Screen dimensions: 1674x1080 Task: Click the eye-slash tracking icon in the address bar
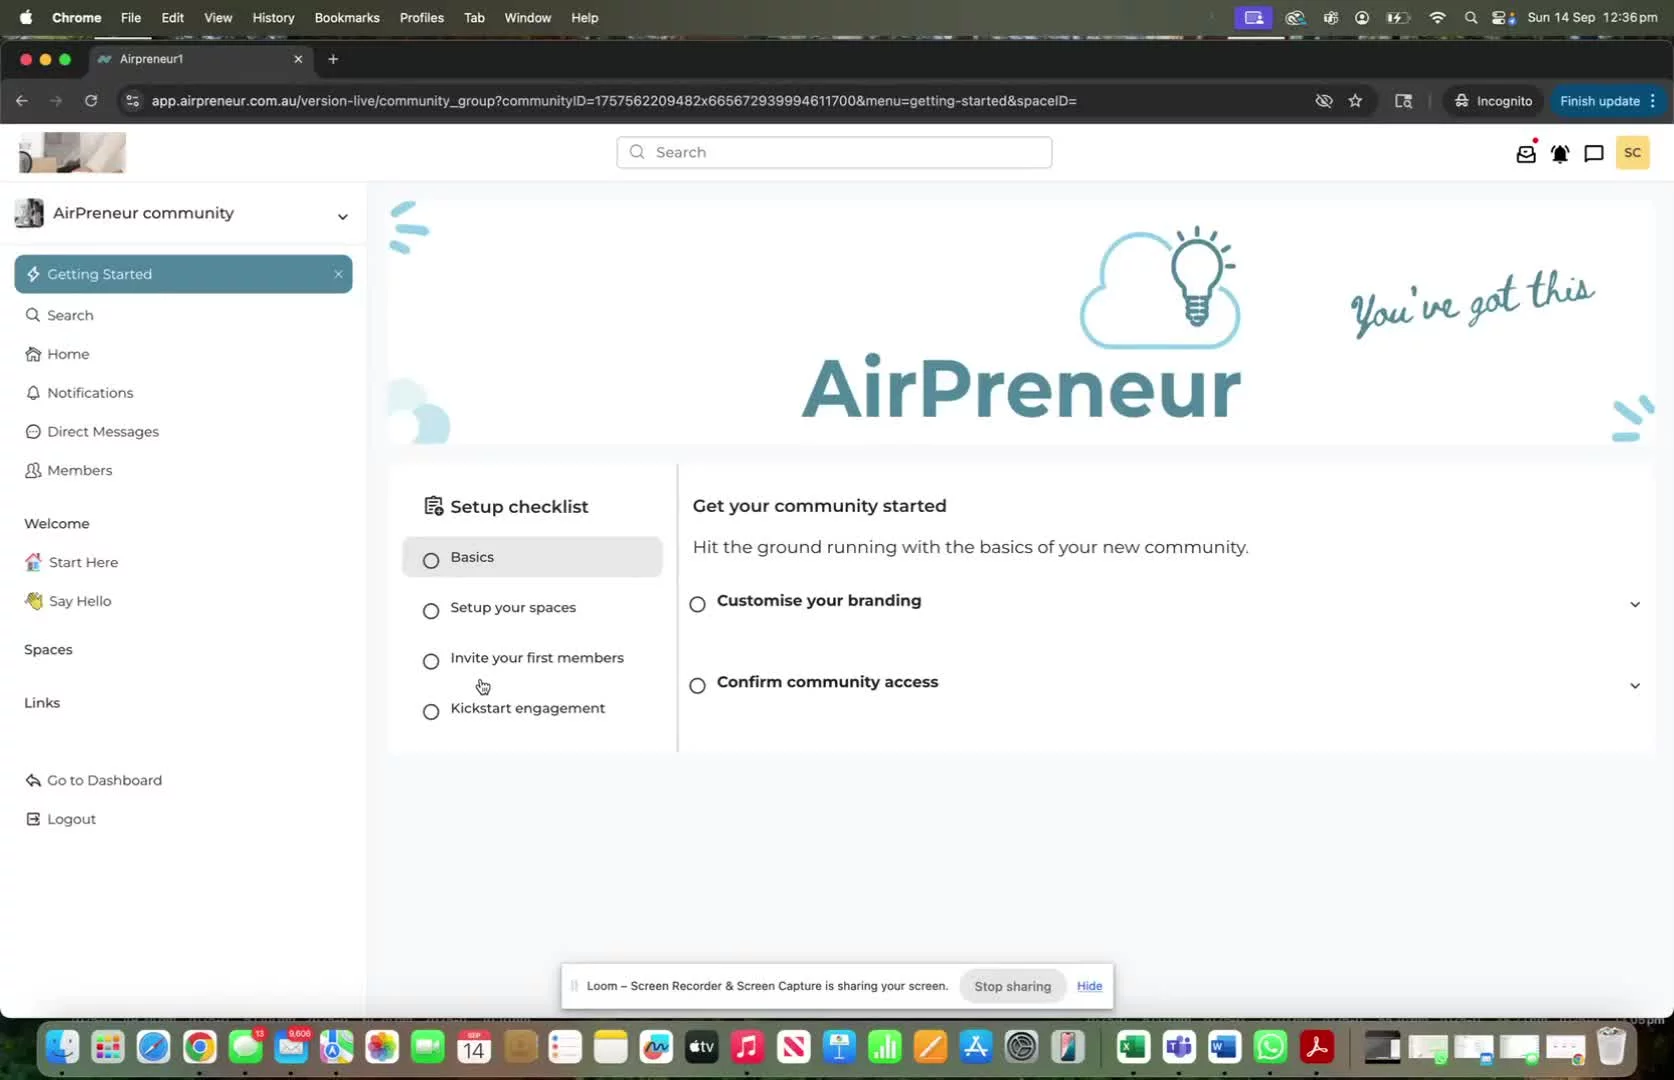1324,101
